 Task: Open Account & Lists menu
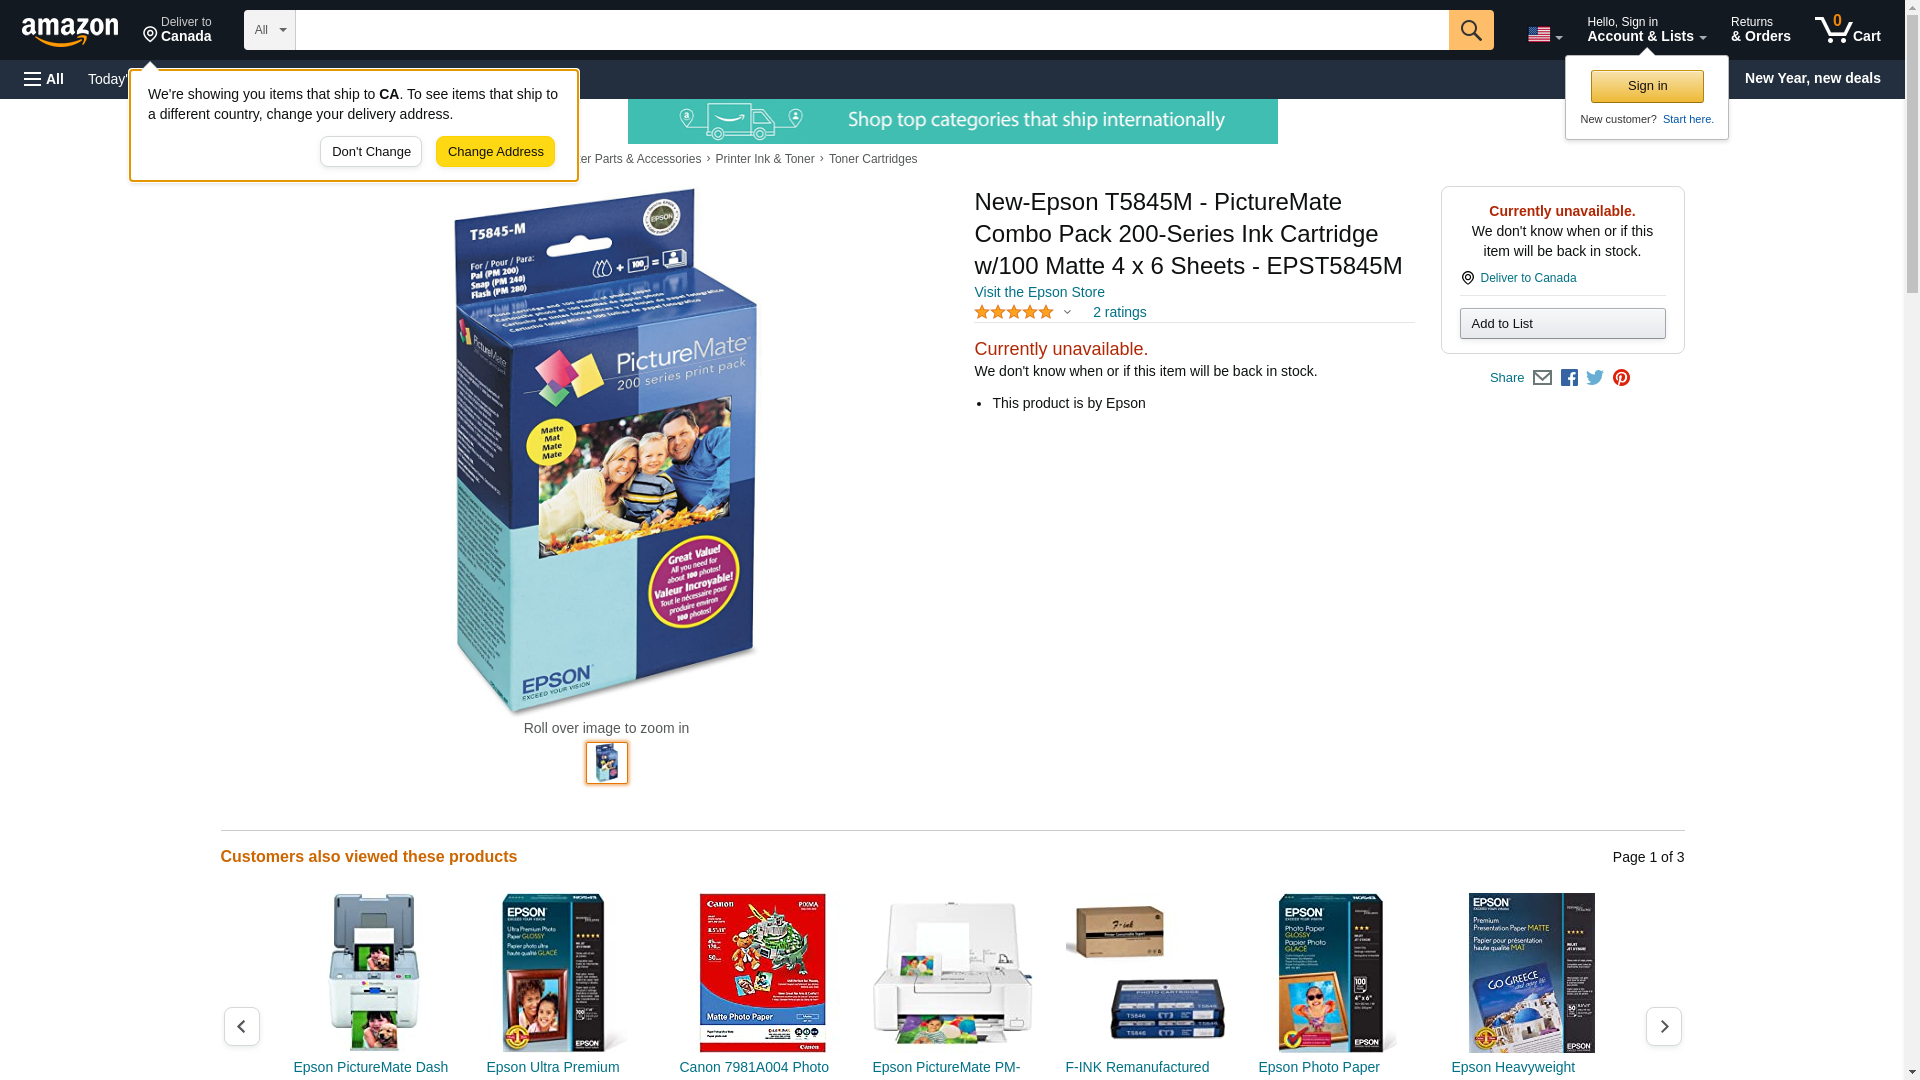1646,30
